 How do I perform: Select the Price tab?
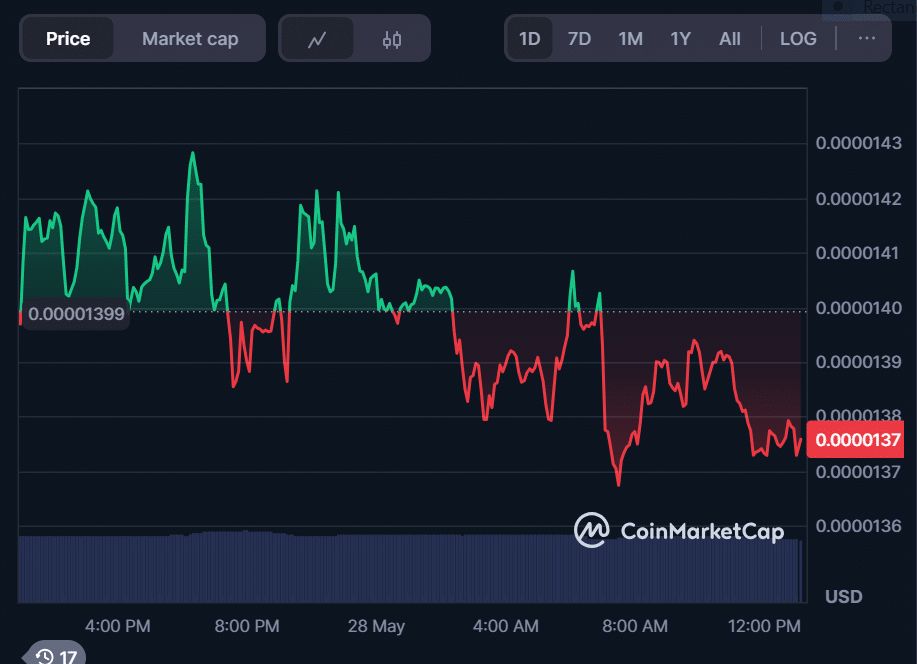coord(68,39)
